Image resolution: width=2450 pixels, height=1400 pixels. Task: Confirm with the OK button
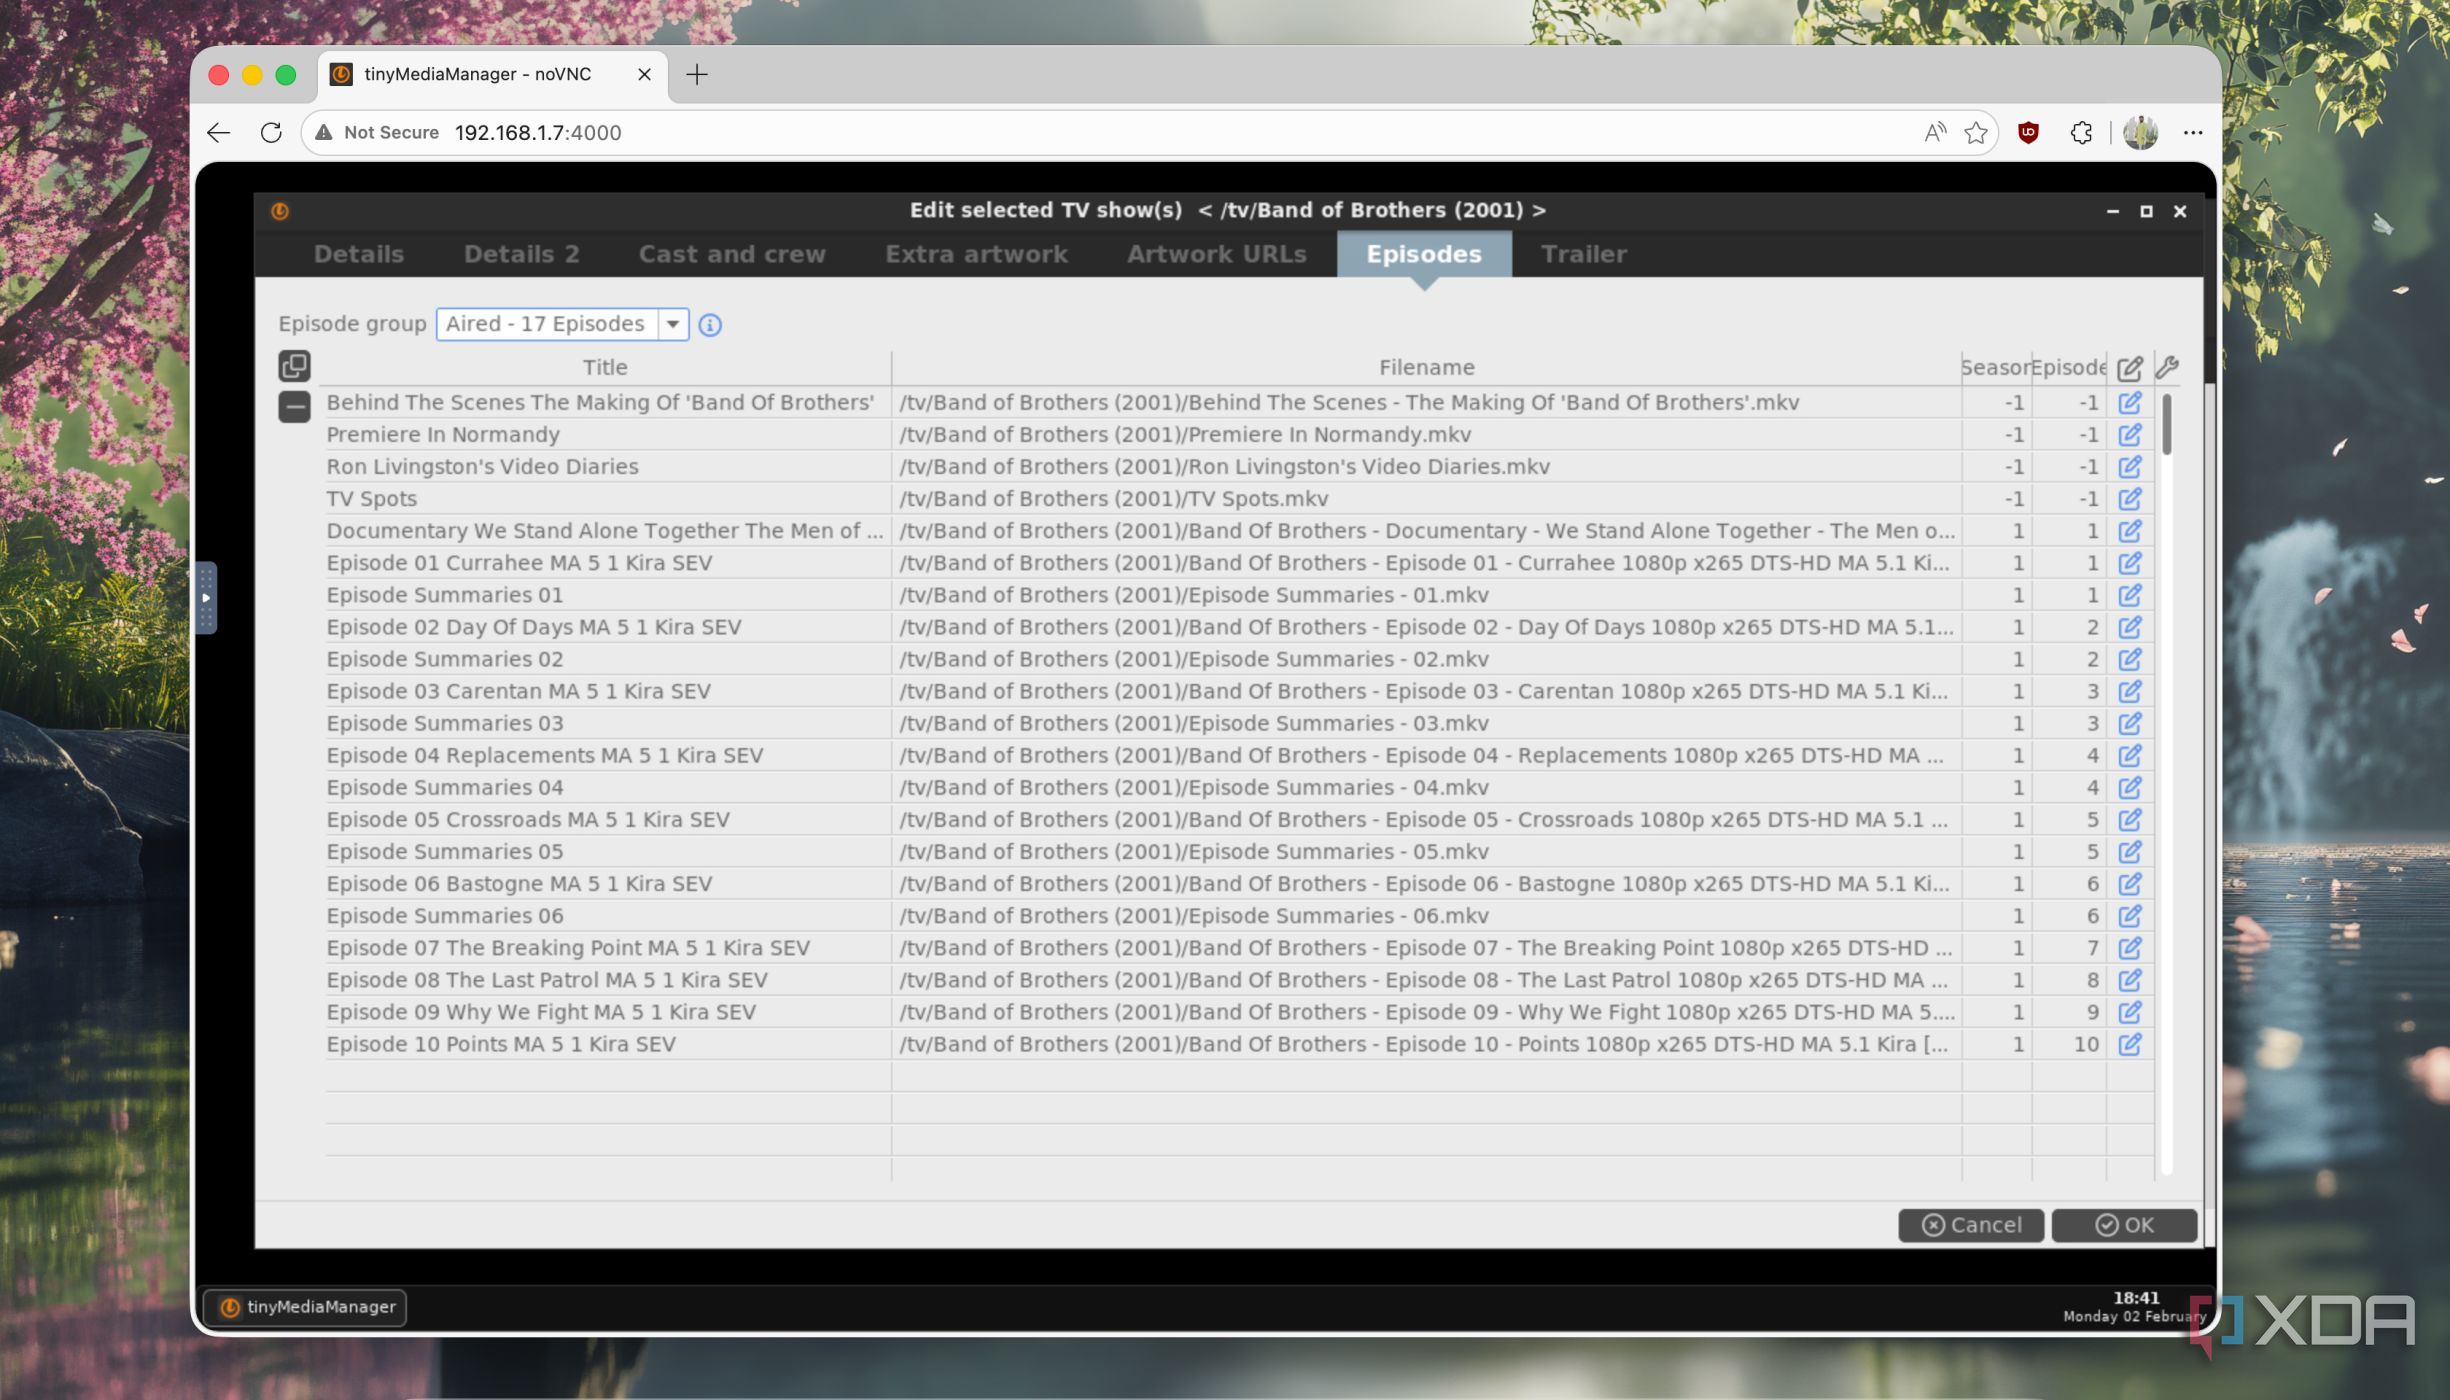[2124, 1225]
